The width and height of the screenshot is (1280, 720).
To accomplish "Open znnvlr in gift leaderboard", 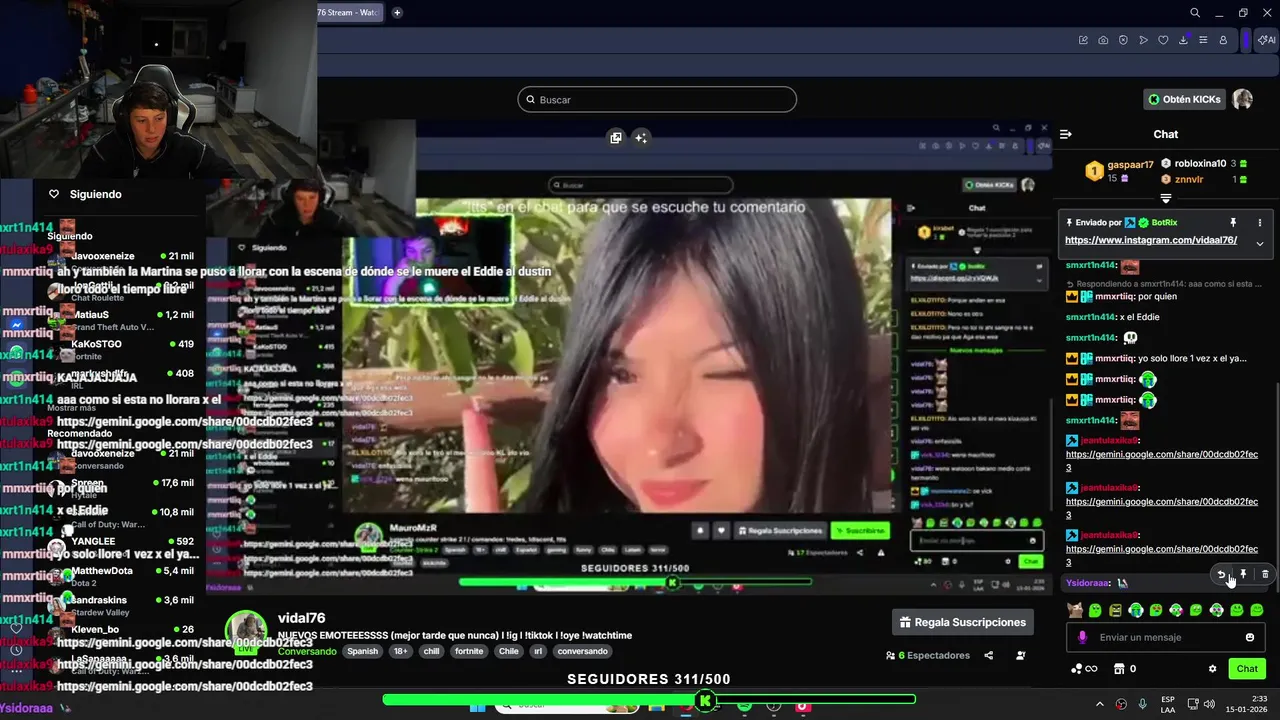I will pos(1189,179).
